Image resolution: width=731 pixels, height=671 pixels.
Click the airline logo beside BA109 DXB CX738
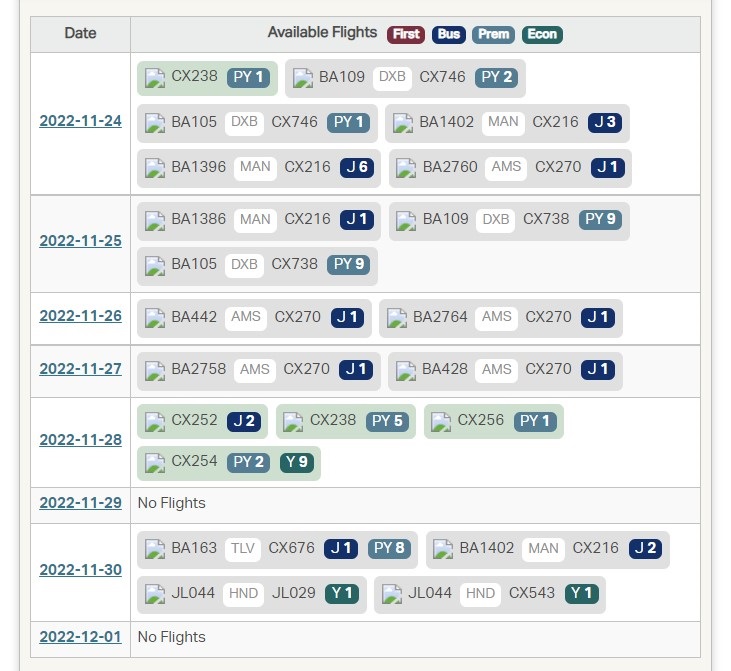click(406, 221)
